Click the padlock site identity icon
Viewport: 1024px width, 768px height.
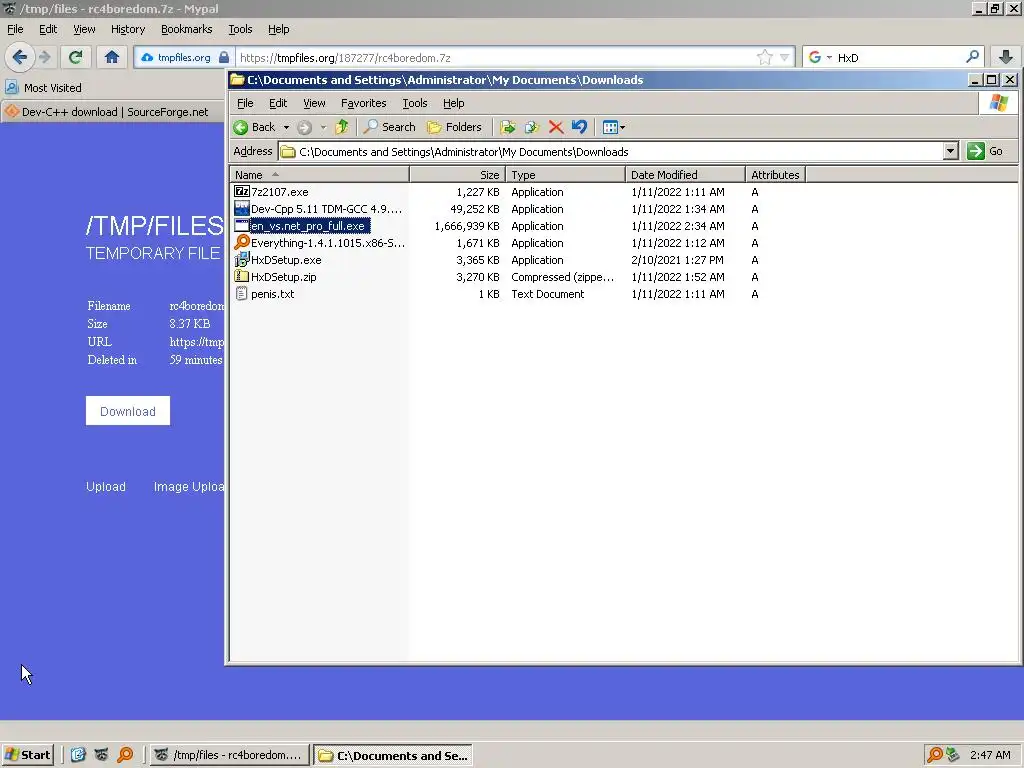[224, 57]
